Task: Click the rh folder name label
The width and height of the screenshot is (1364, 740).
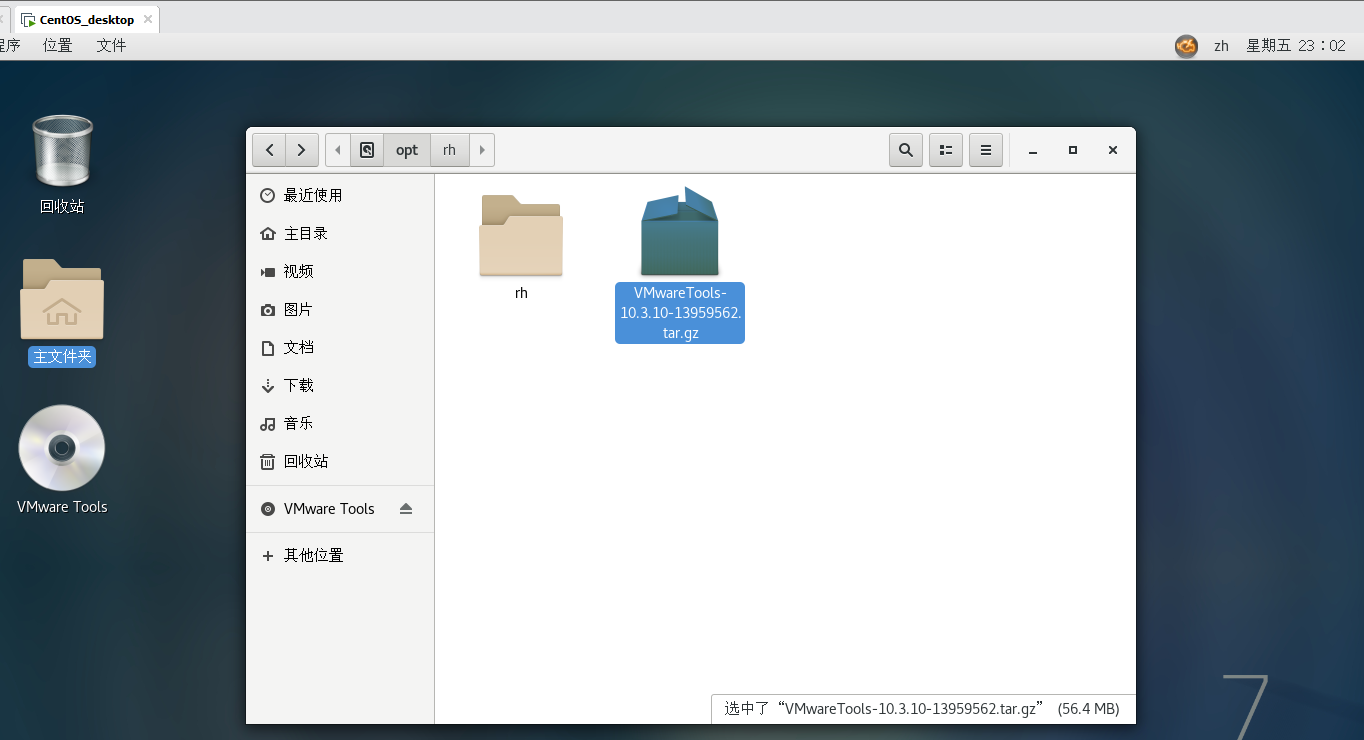Action: [521, 293]
